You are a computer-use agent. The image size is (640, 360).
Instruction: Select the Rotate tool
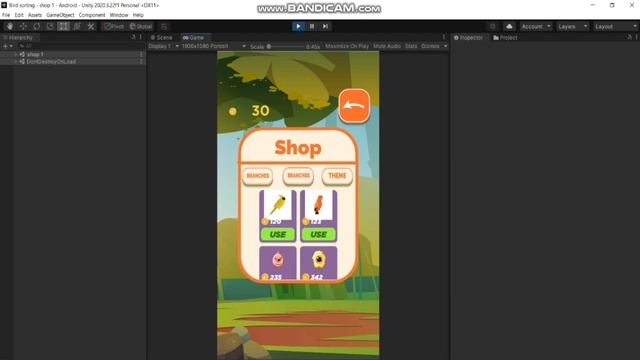[37, 27]
